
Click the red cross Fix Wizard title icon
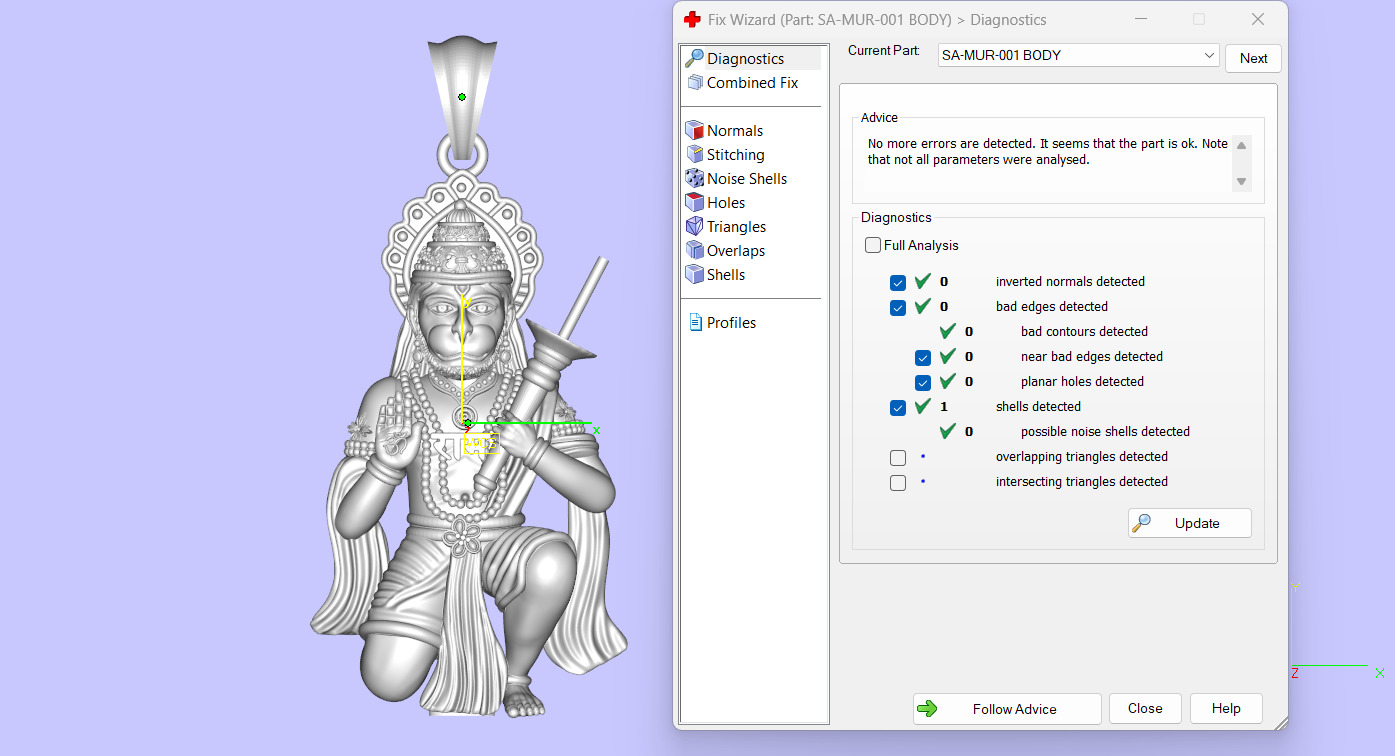pyautogui.click(x=692, y=19)
